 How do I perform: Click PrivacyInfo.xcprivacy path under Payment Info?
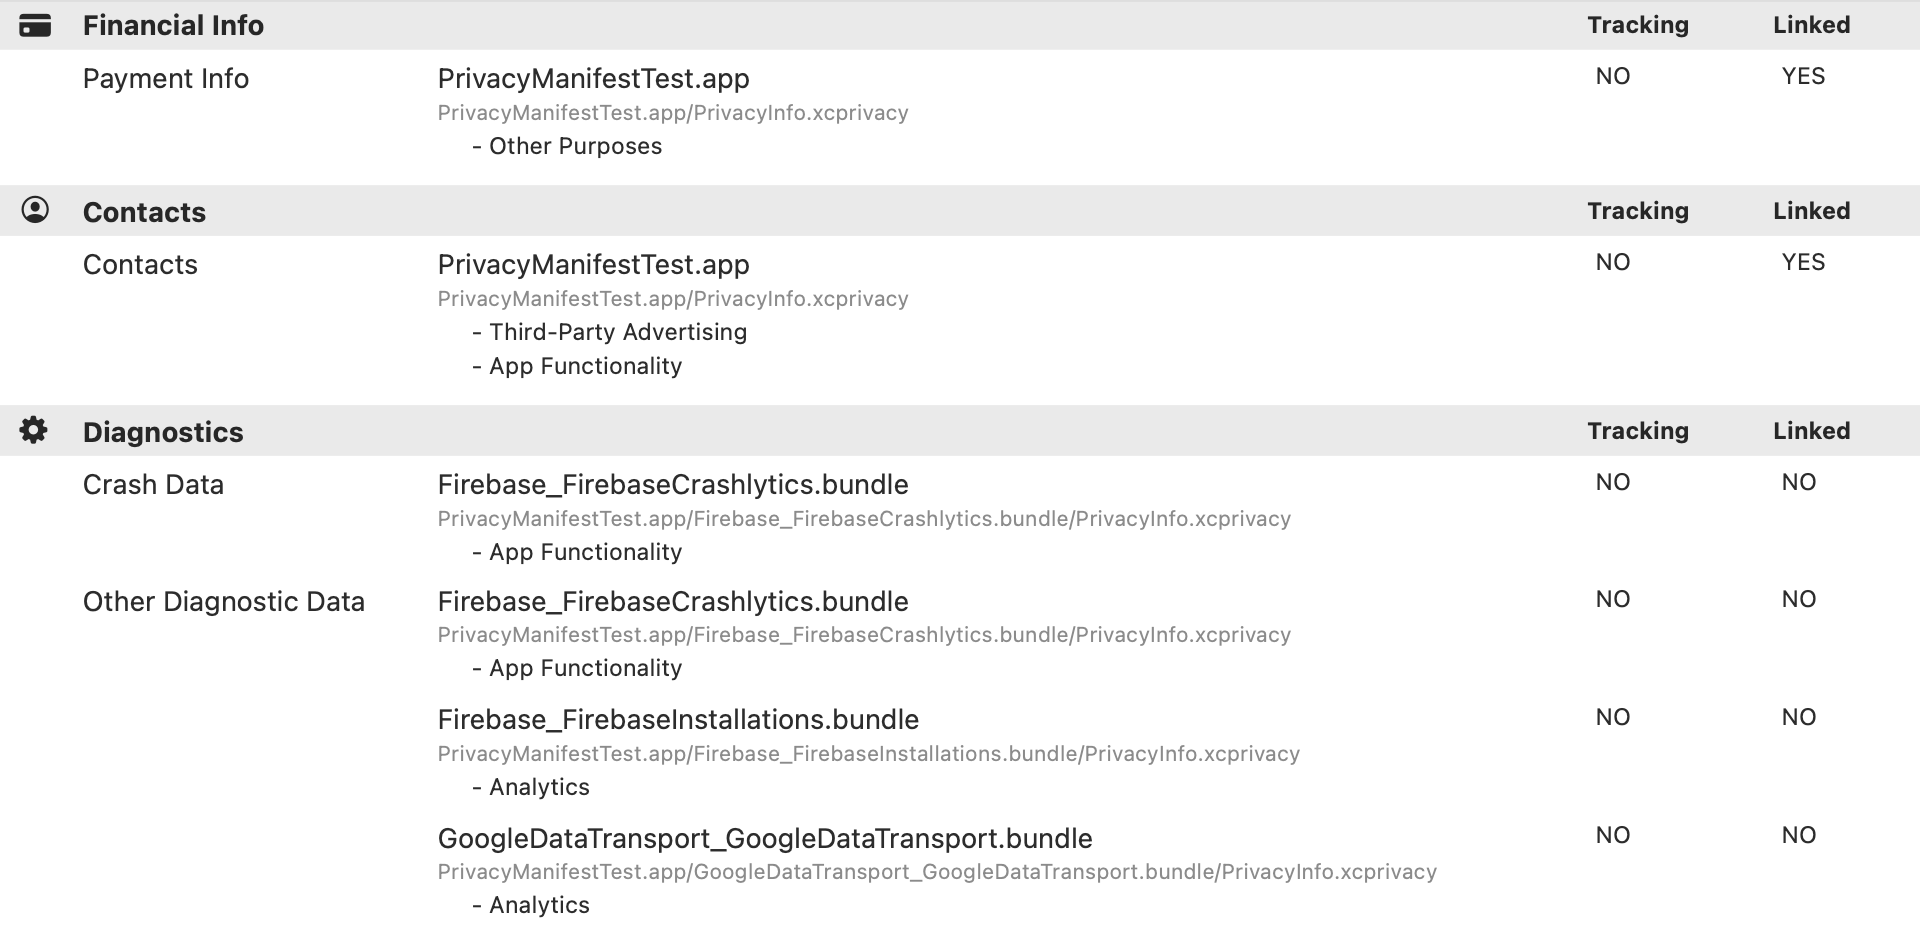[673, 112]
